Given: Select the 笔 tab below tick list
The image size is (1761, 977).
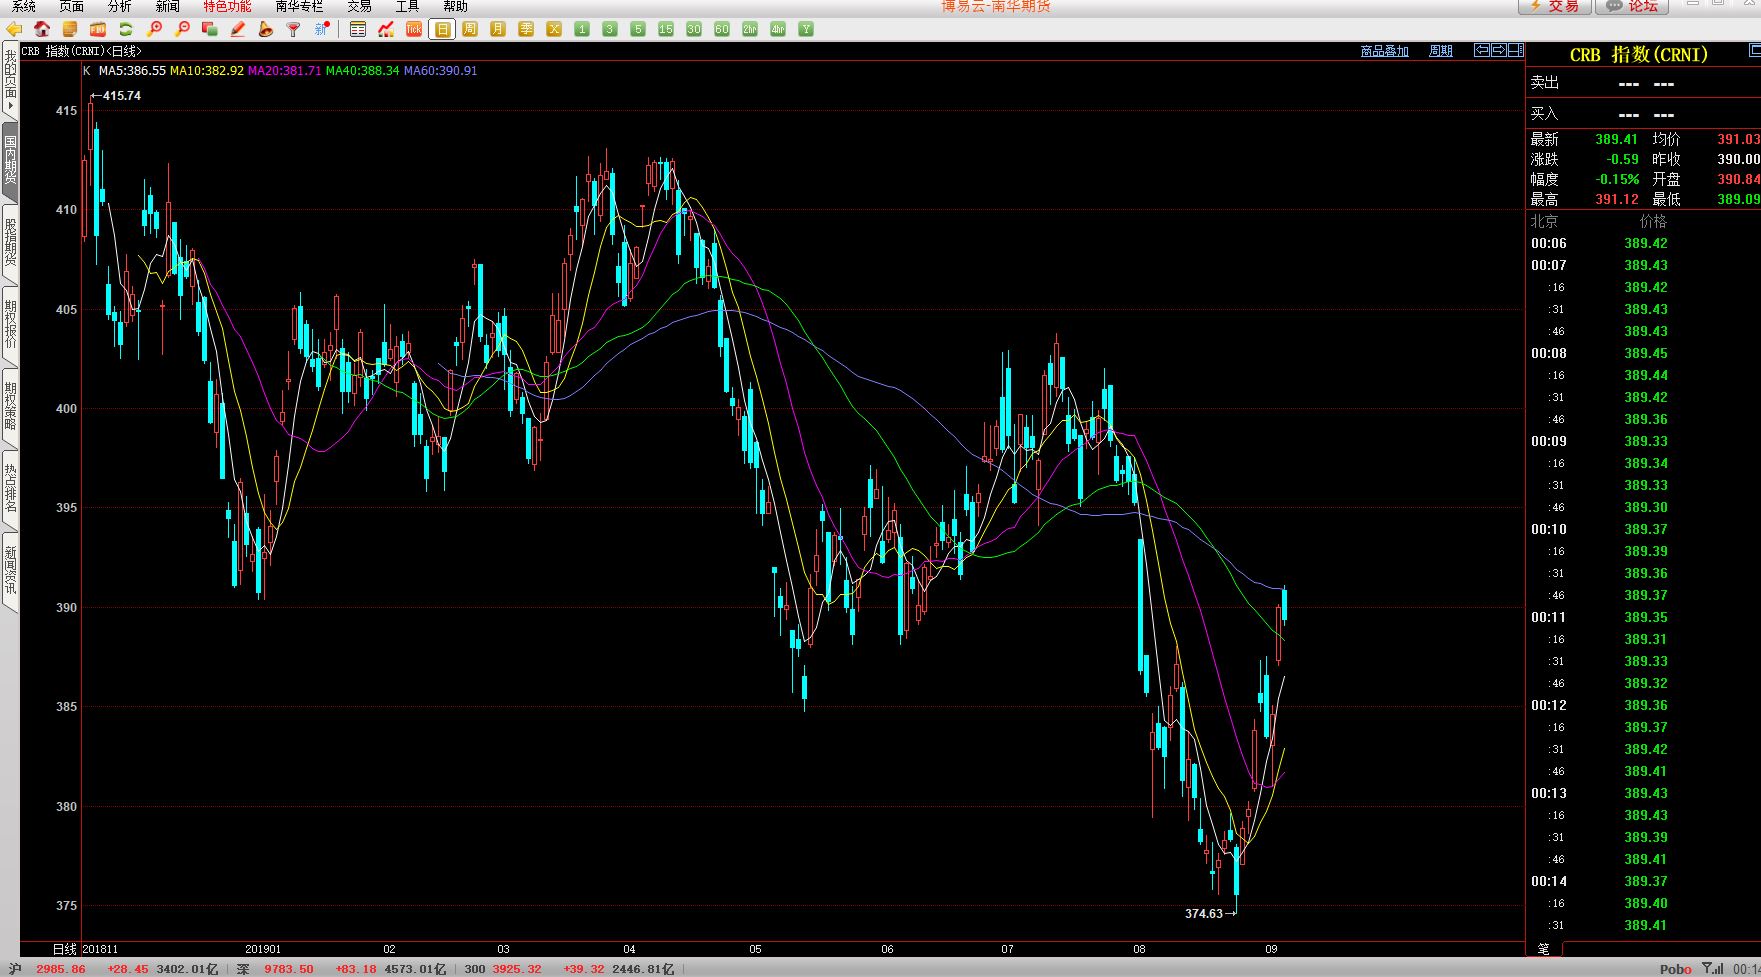Looking at the screenshot, I should coord(1544,949).
